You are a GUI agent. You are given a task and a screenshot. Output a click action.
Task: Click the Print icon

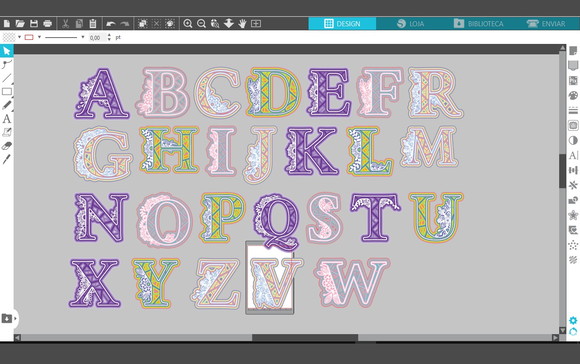click(x=47, y=24)
